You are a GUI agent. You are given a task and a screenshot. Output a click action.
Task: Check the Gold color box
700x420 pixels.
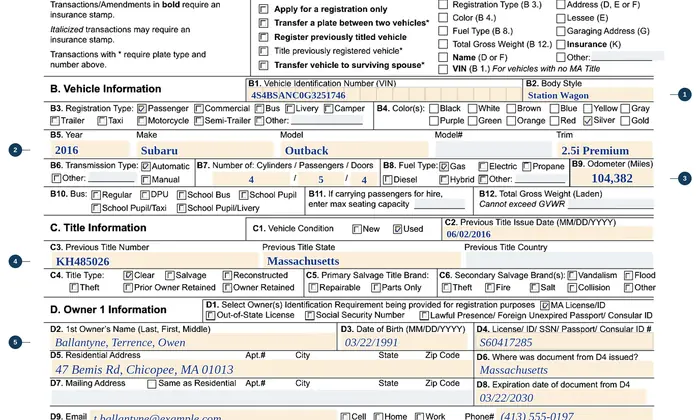point(625,121)
